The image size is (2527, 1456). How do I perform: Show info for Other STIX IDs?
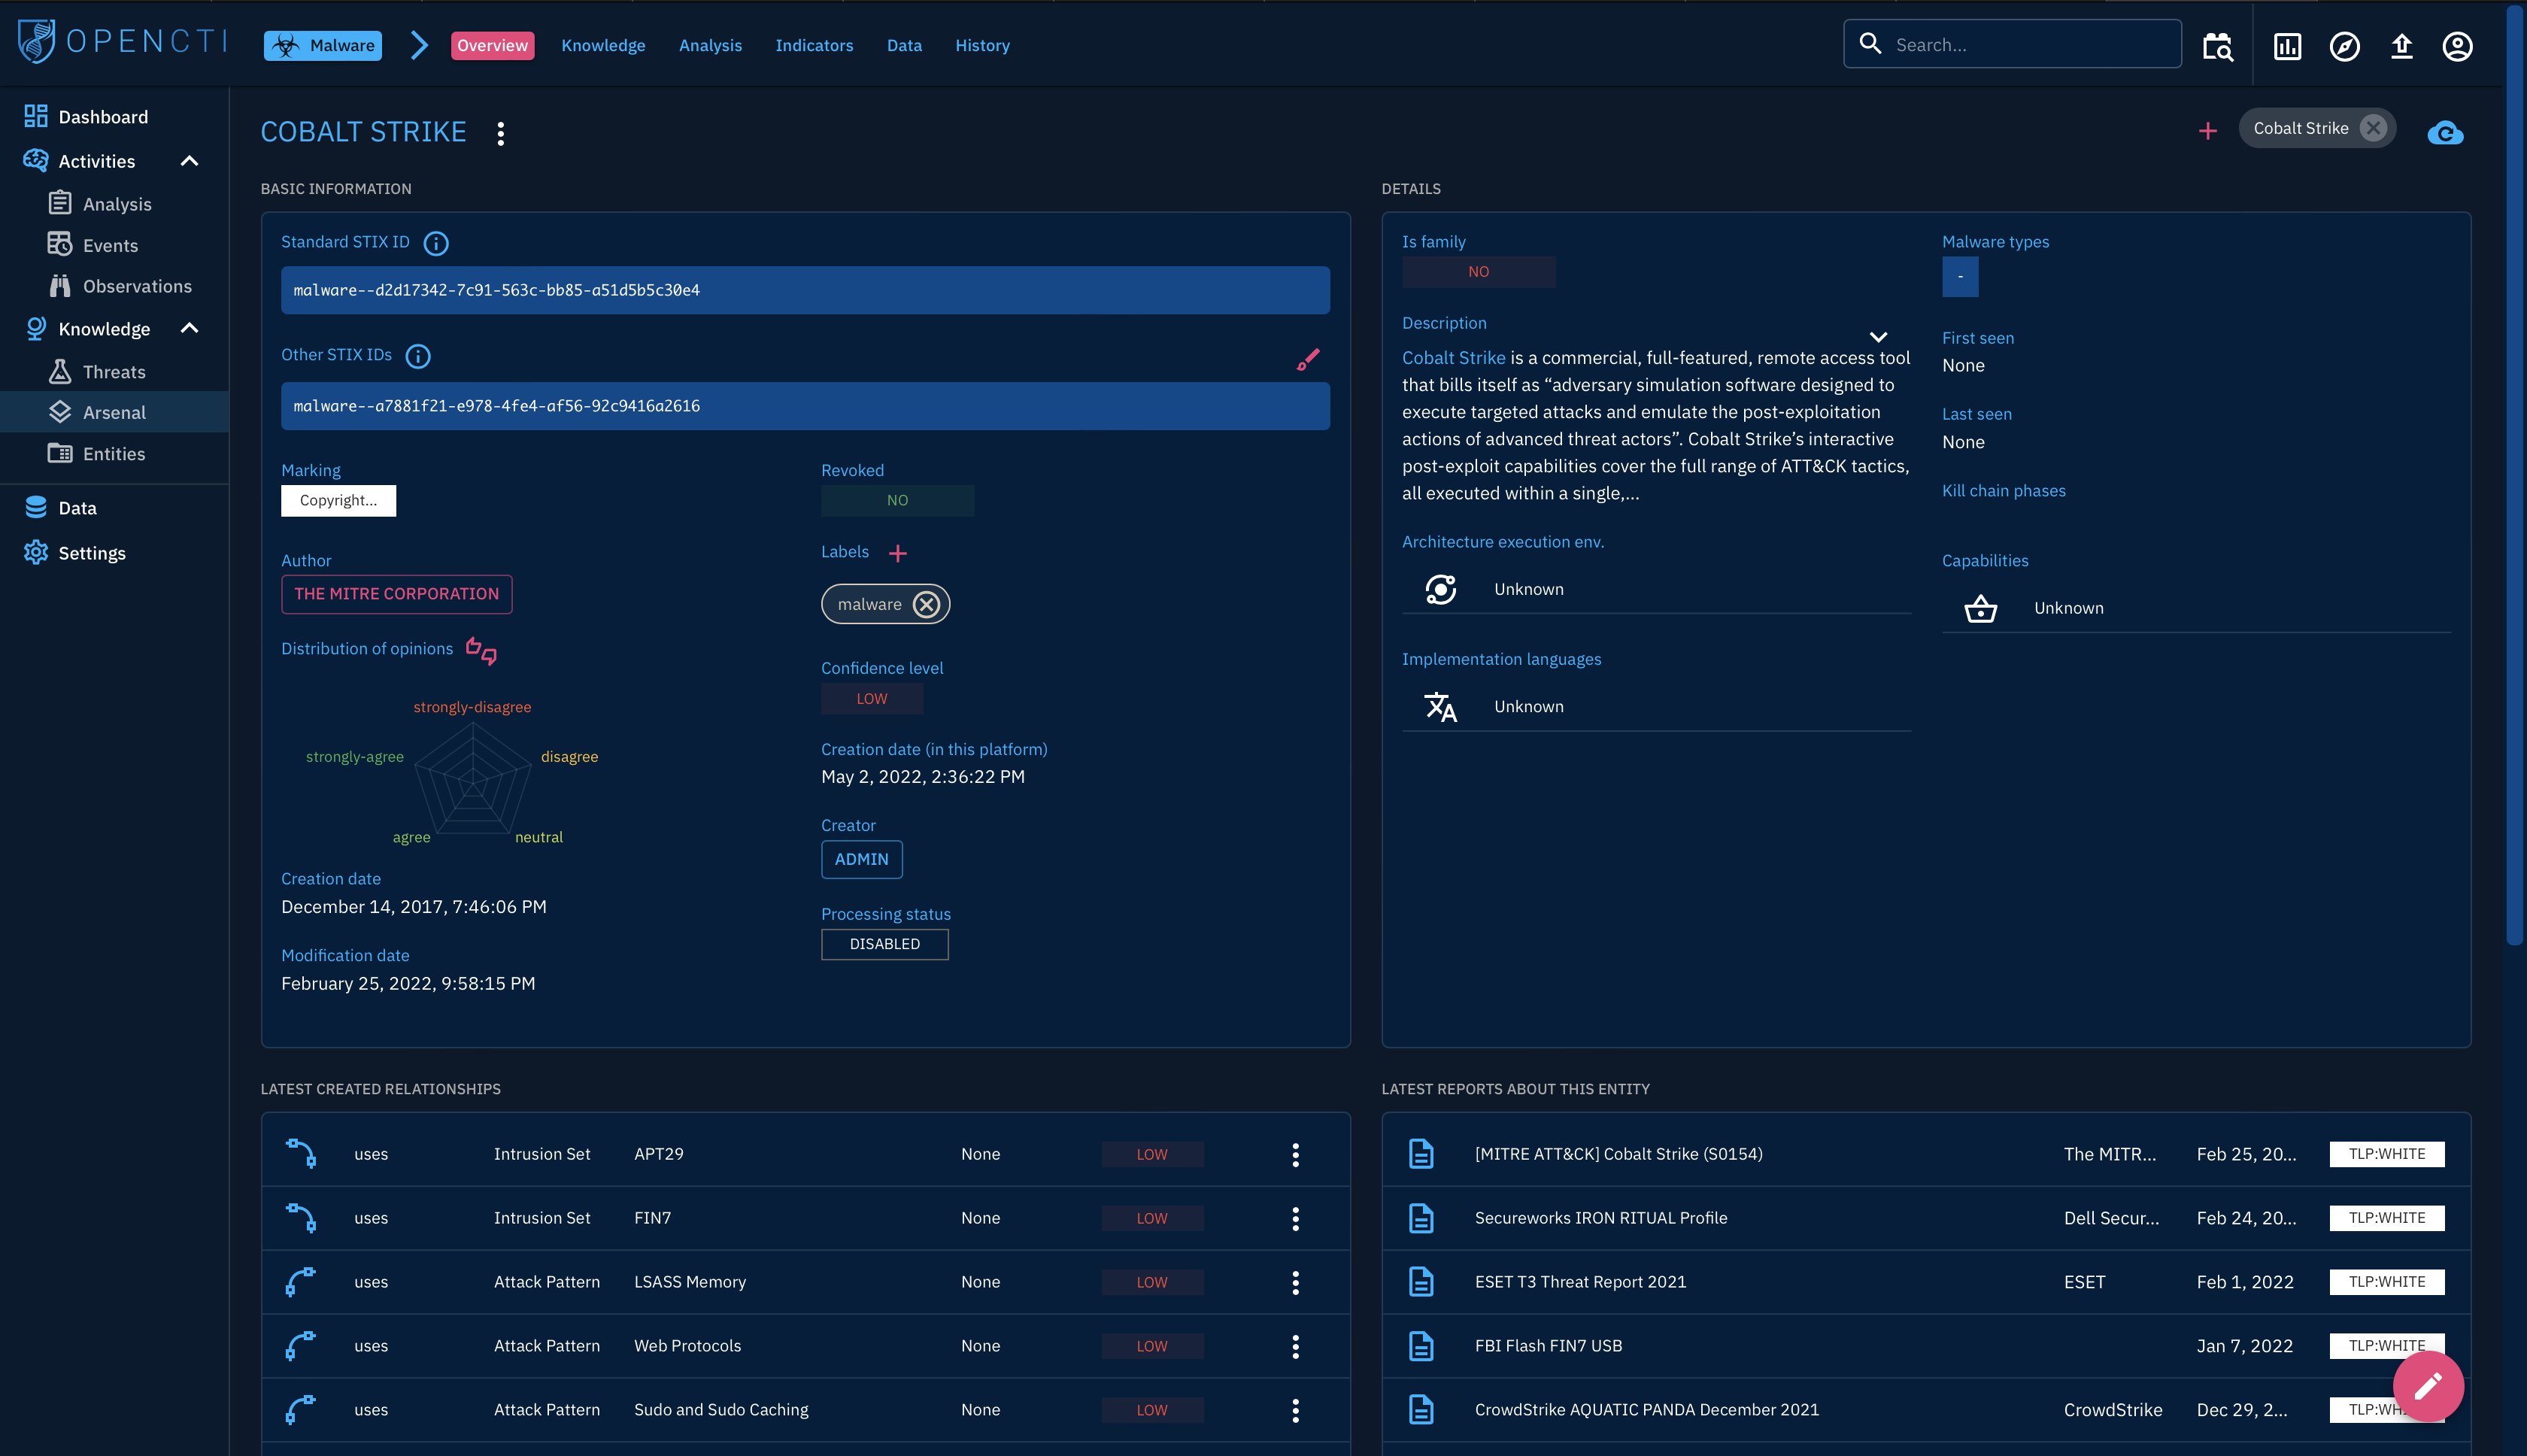coord(418,356)
